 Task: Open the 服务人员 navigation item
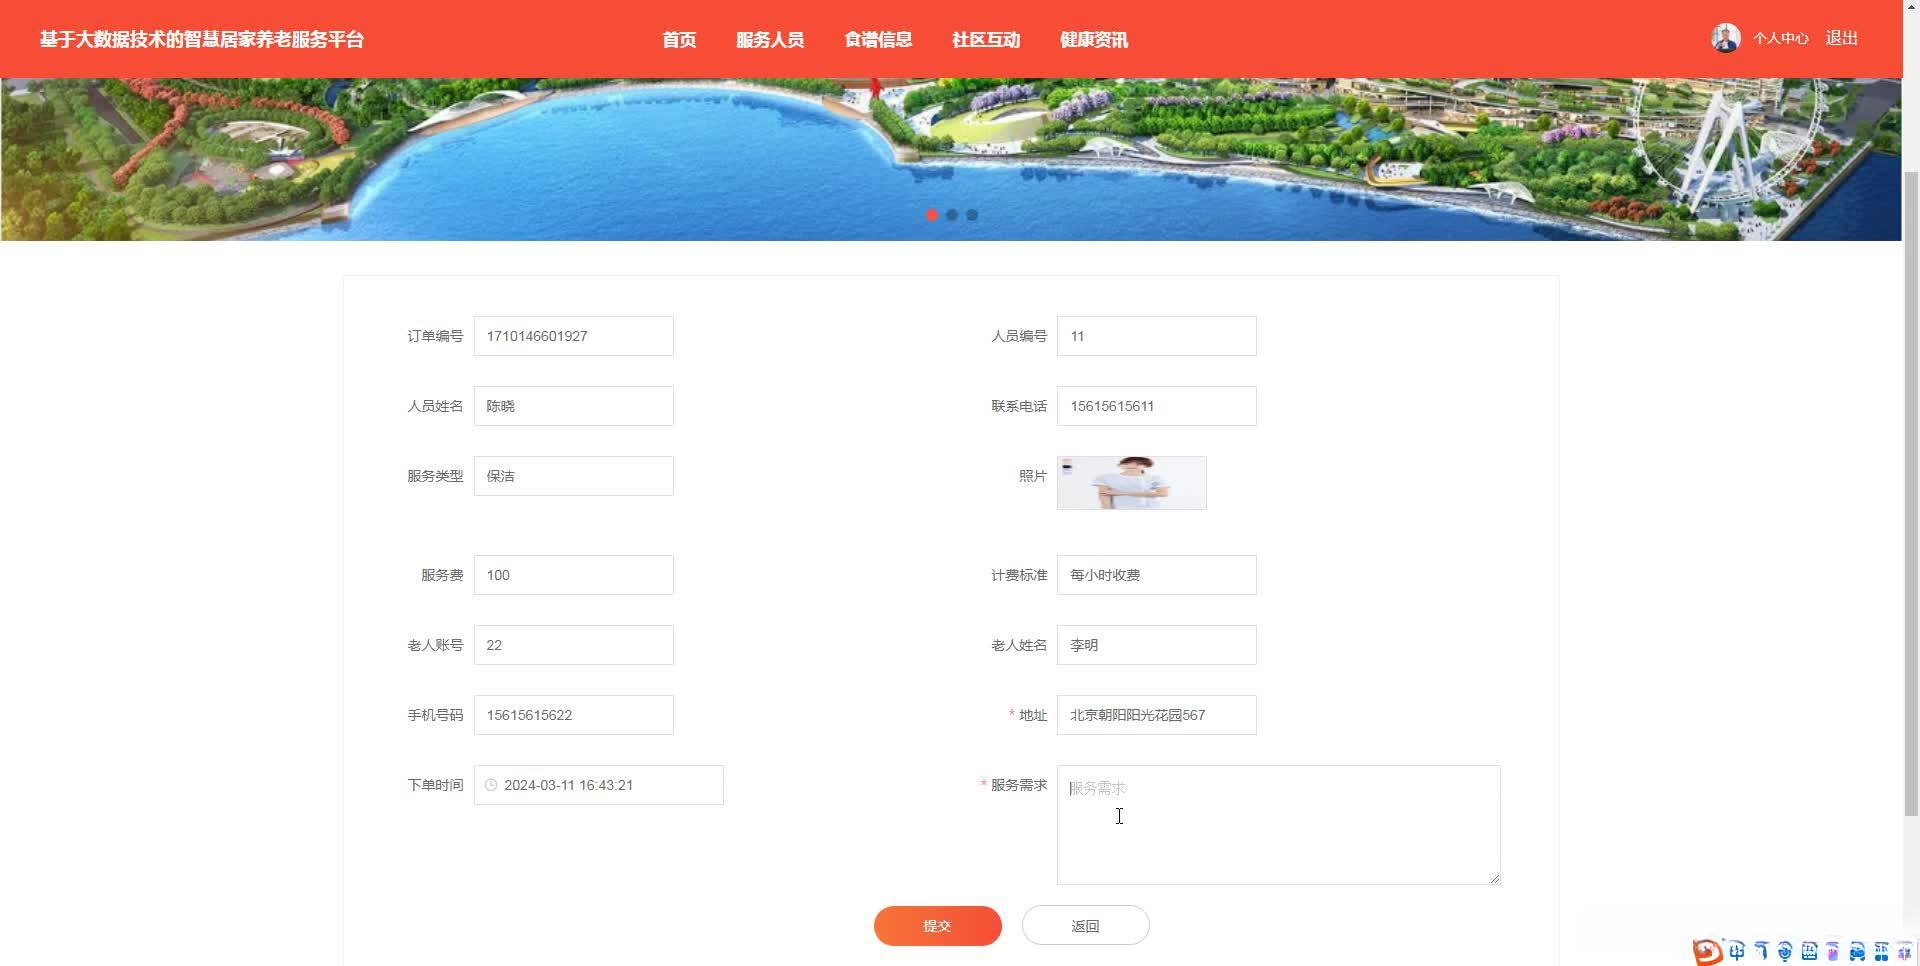coord(770,39)
